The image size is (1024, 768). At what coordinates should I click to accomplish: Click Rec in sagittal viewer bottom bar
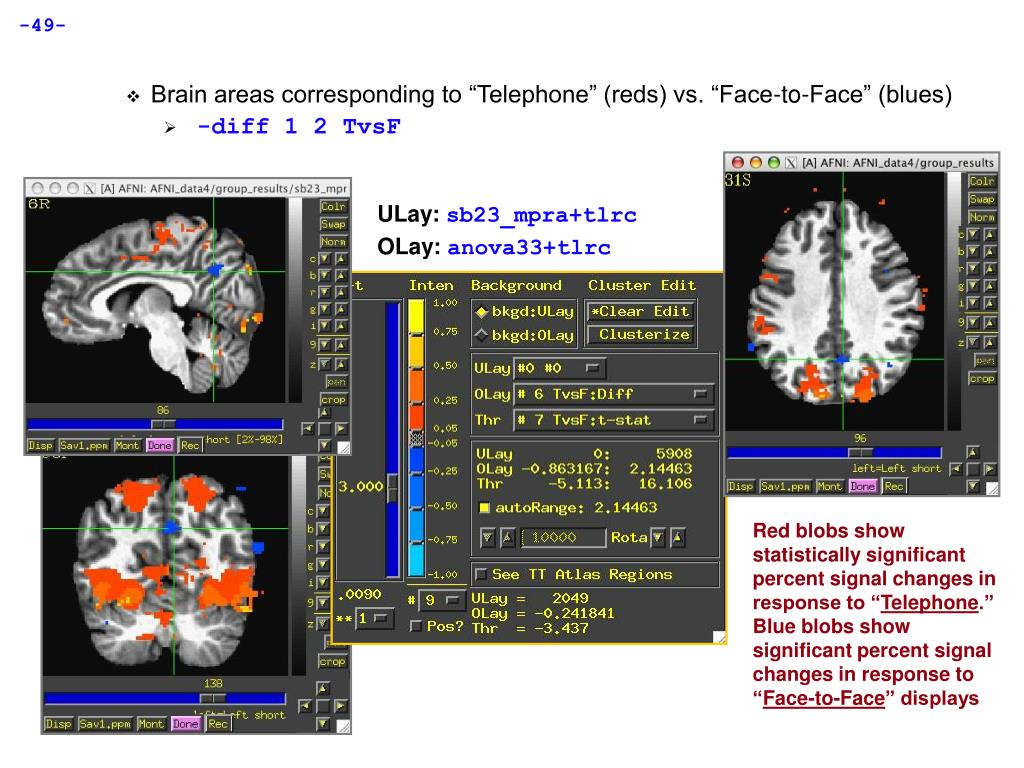189,445
